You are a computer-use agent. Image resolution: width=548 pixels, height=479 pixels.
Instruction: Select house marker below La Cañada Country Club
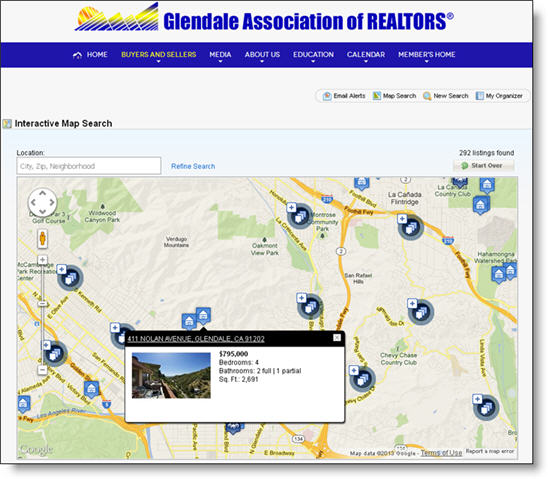tap(481, 205)
